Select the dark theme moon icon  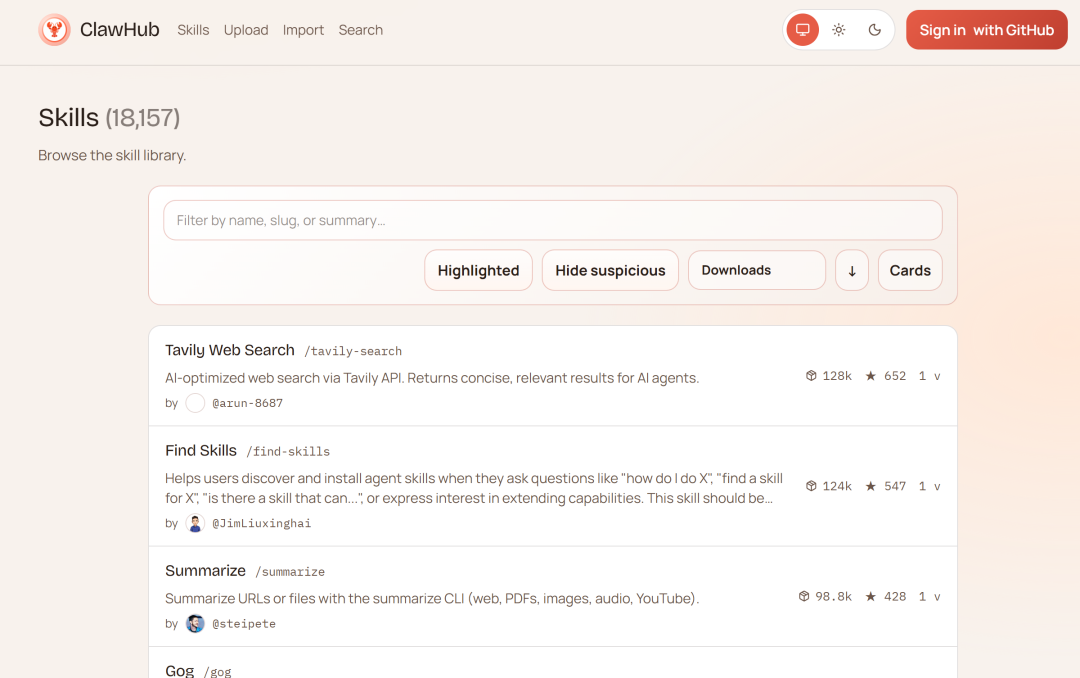875,30
